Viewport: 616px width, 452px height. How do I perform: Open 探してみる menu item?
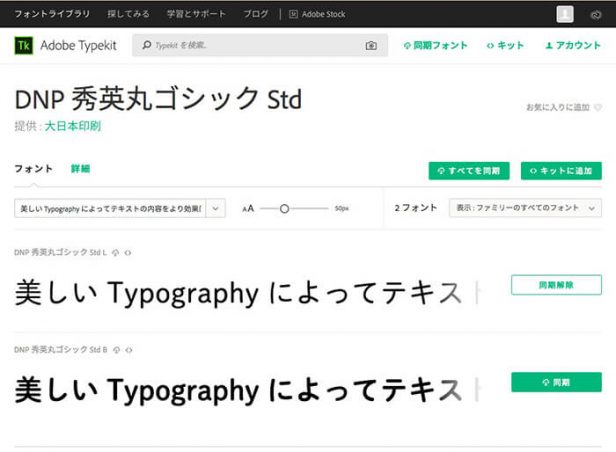pos(128,14)
